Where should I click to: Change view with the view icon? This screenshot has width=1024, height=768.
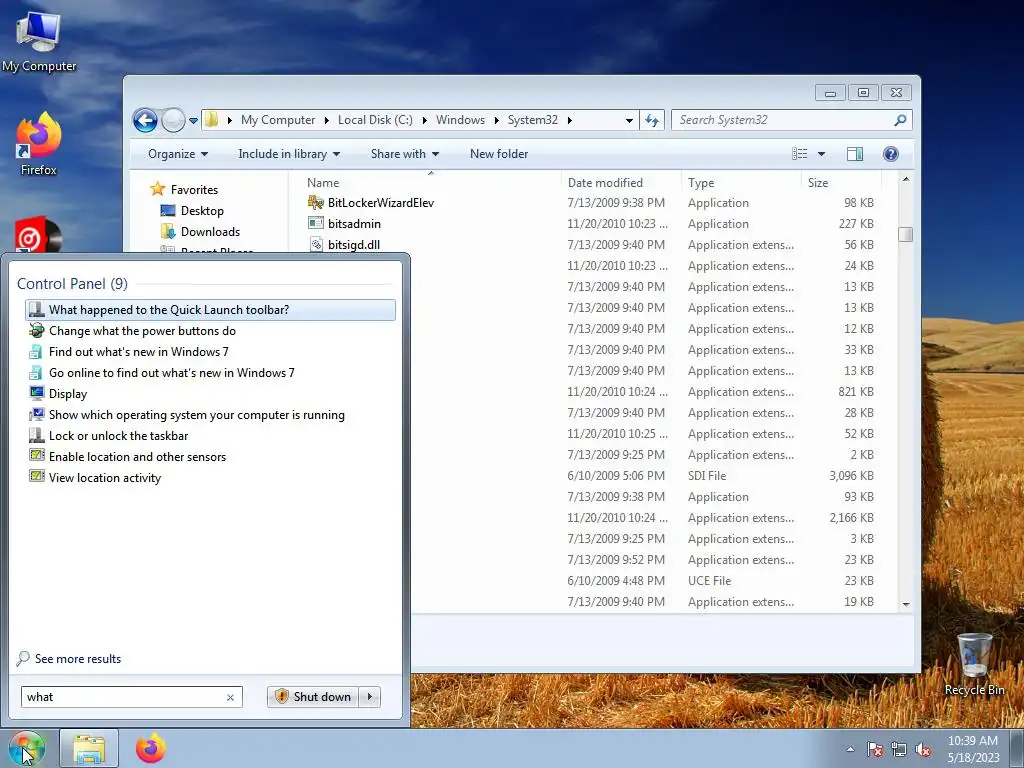click(800, 154)
